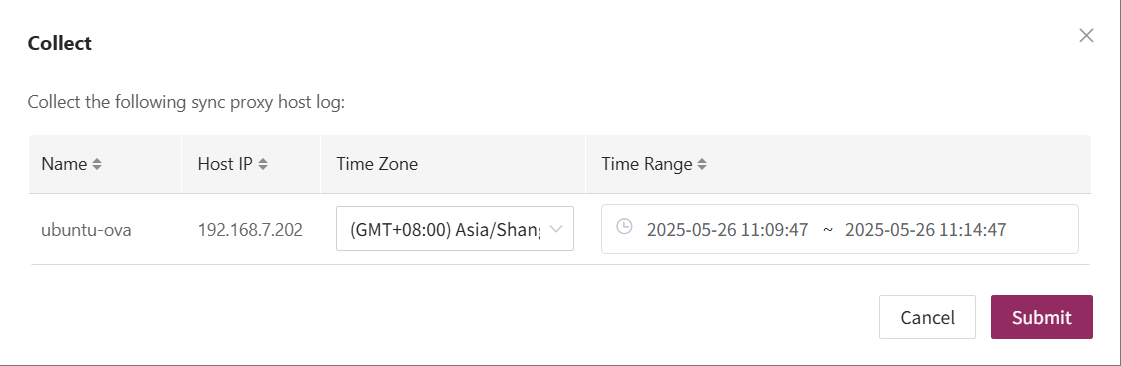1121x366 pixels.
Task: Submit the log collection request
Action: (x=1042, y=317)
